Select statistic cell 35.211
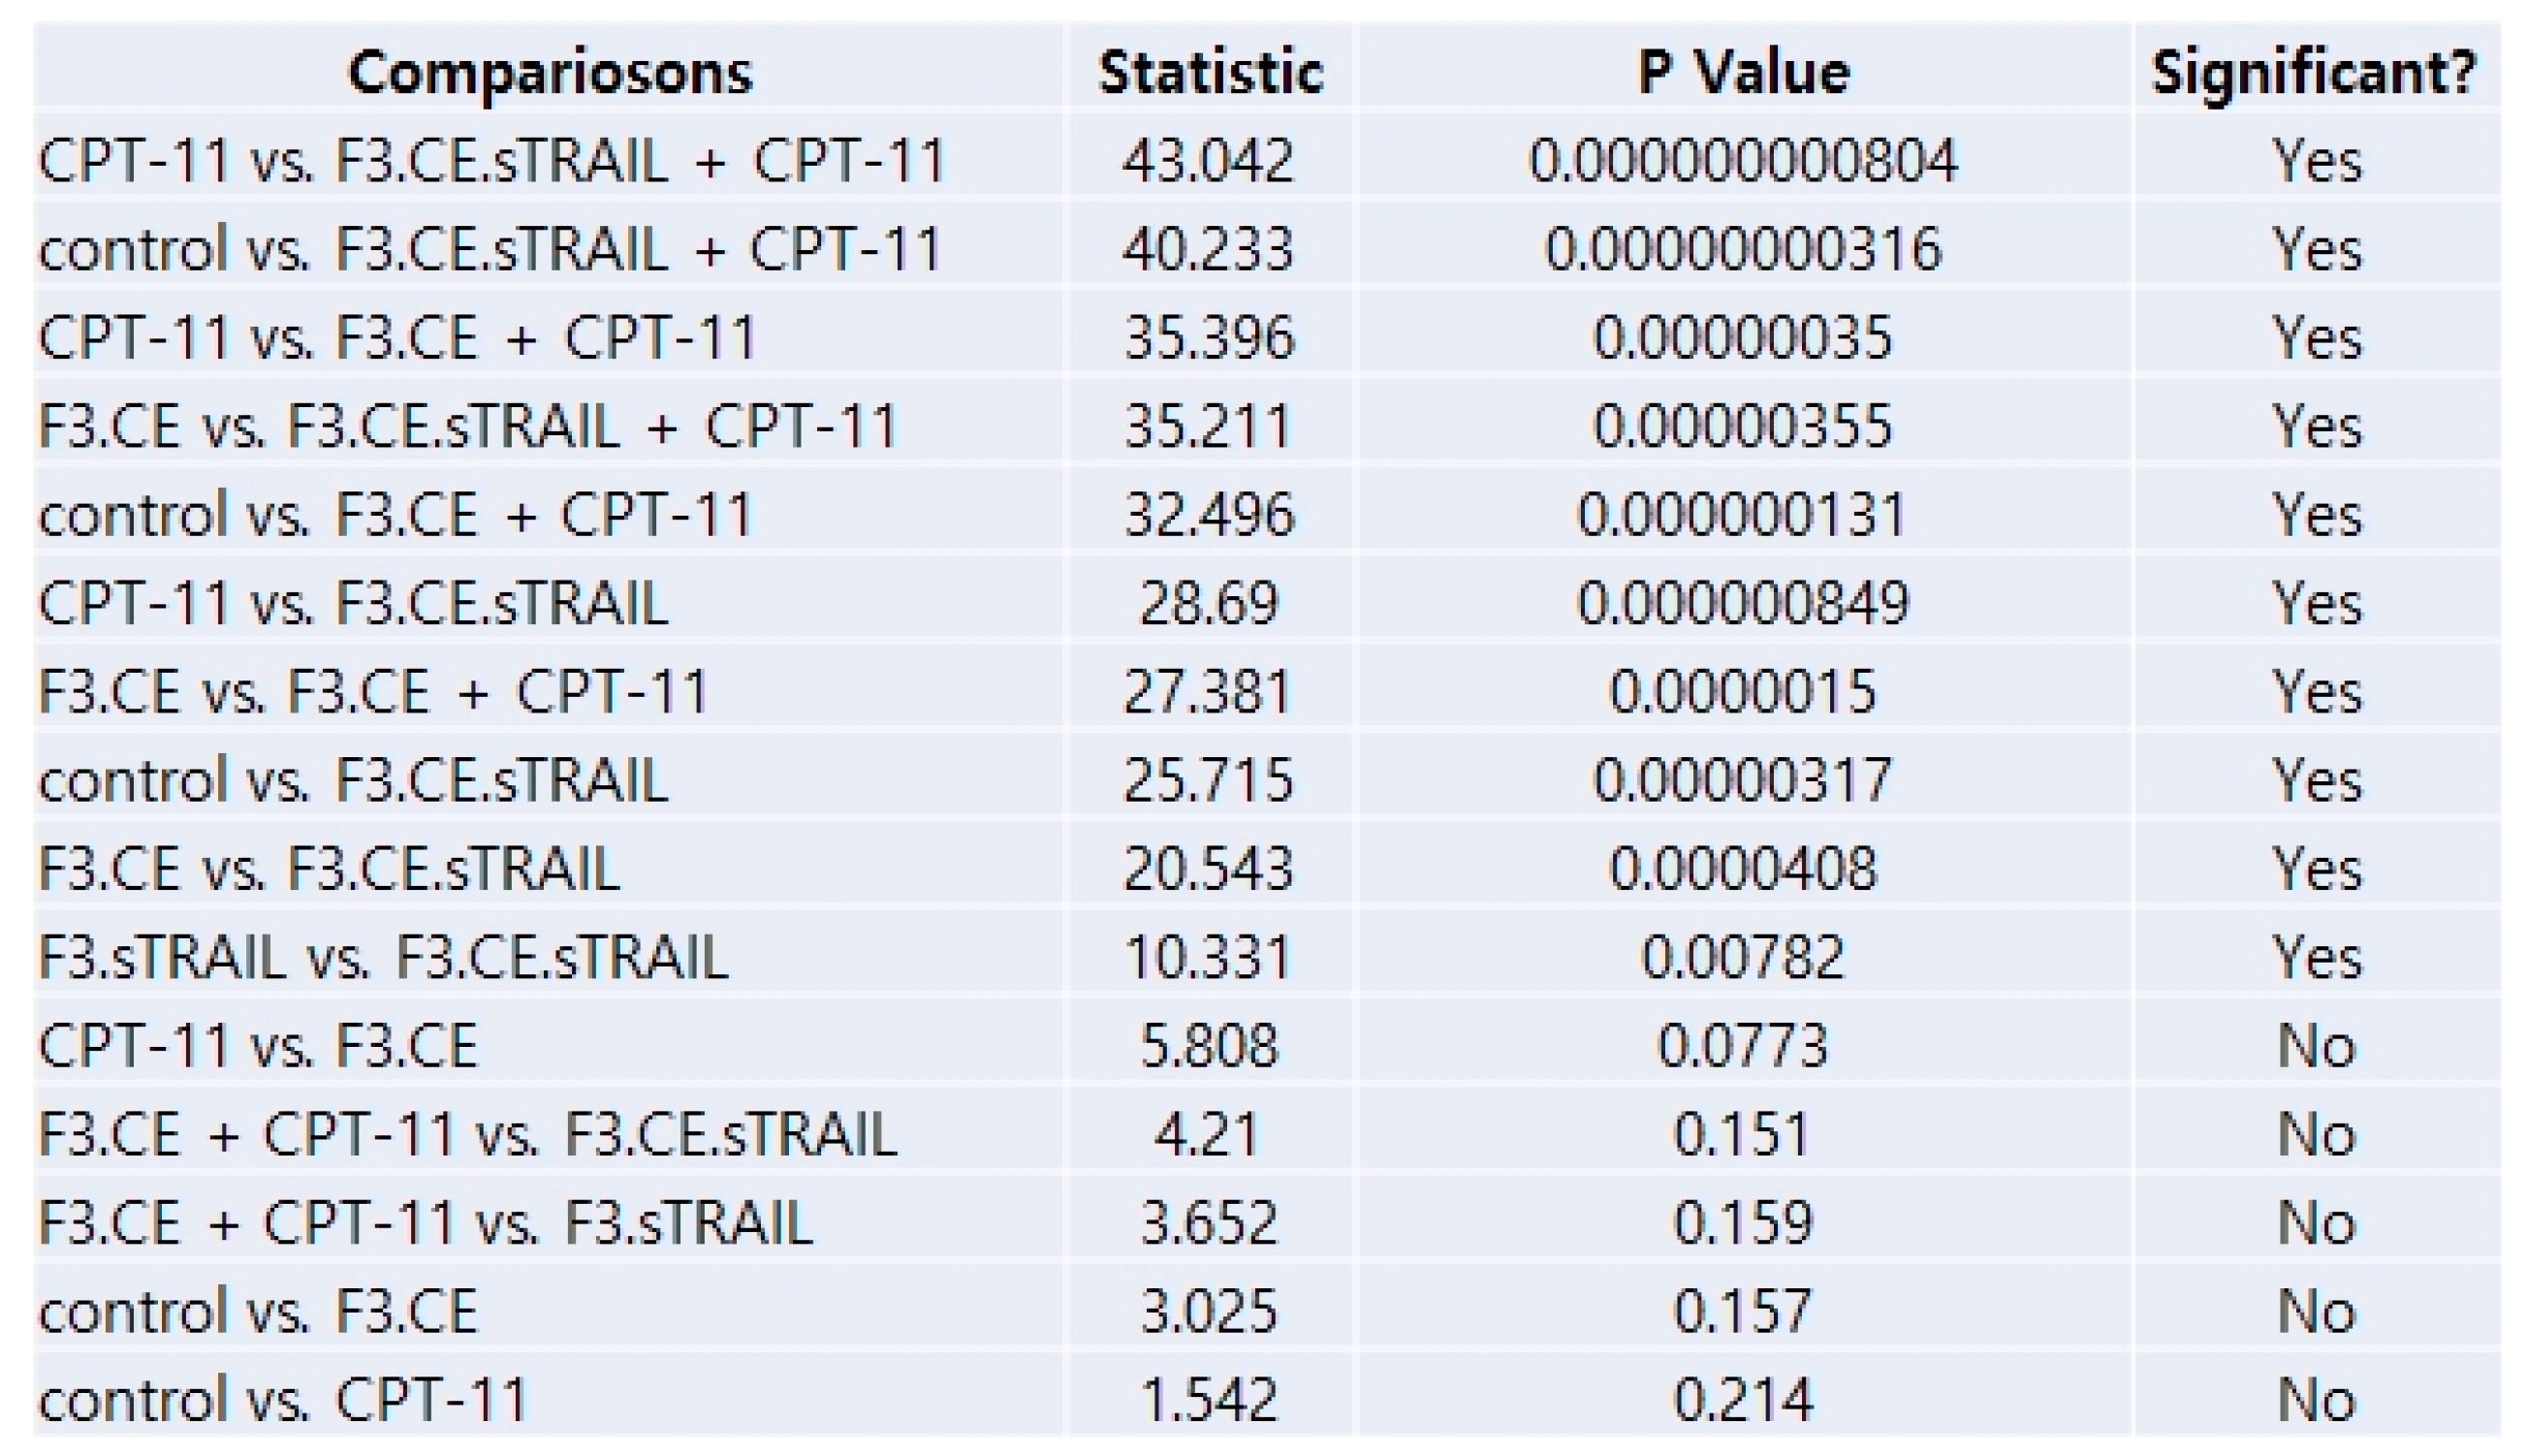This screenshot has width=2528, height=1456. click(1208, 426)
